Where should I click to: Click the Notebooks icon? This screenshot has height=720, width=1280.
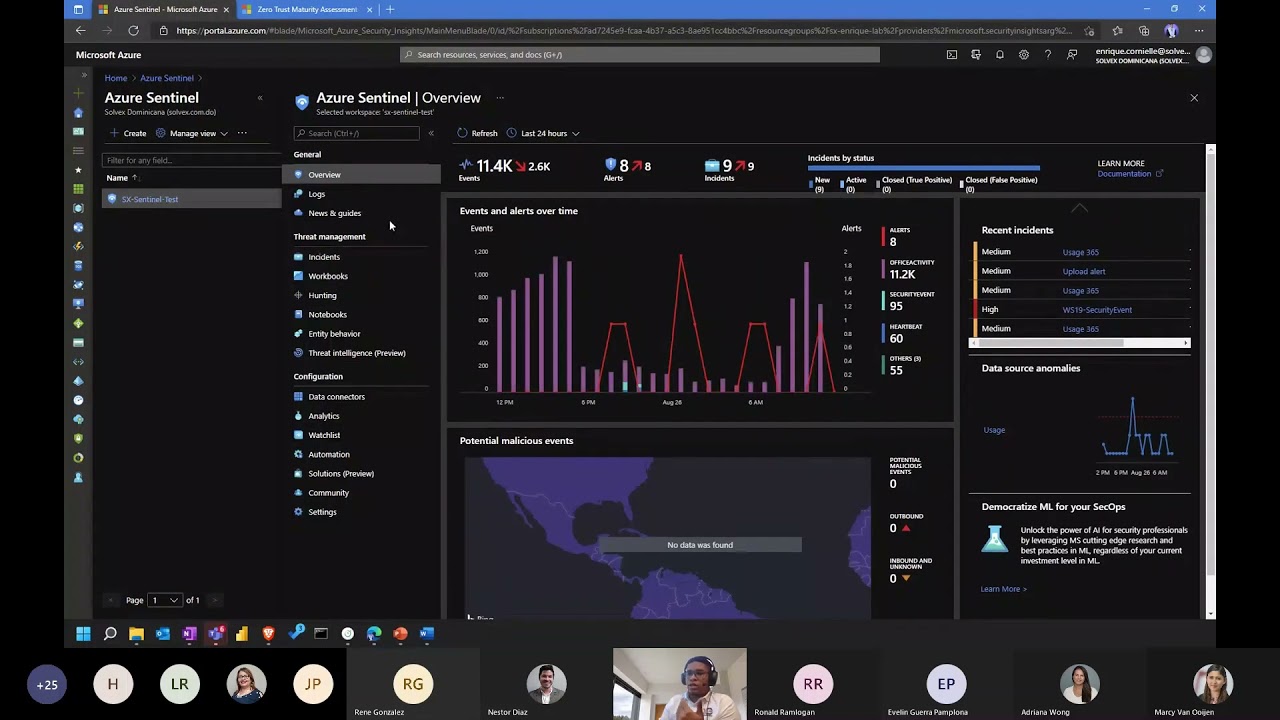[x=298, y=314]
